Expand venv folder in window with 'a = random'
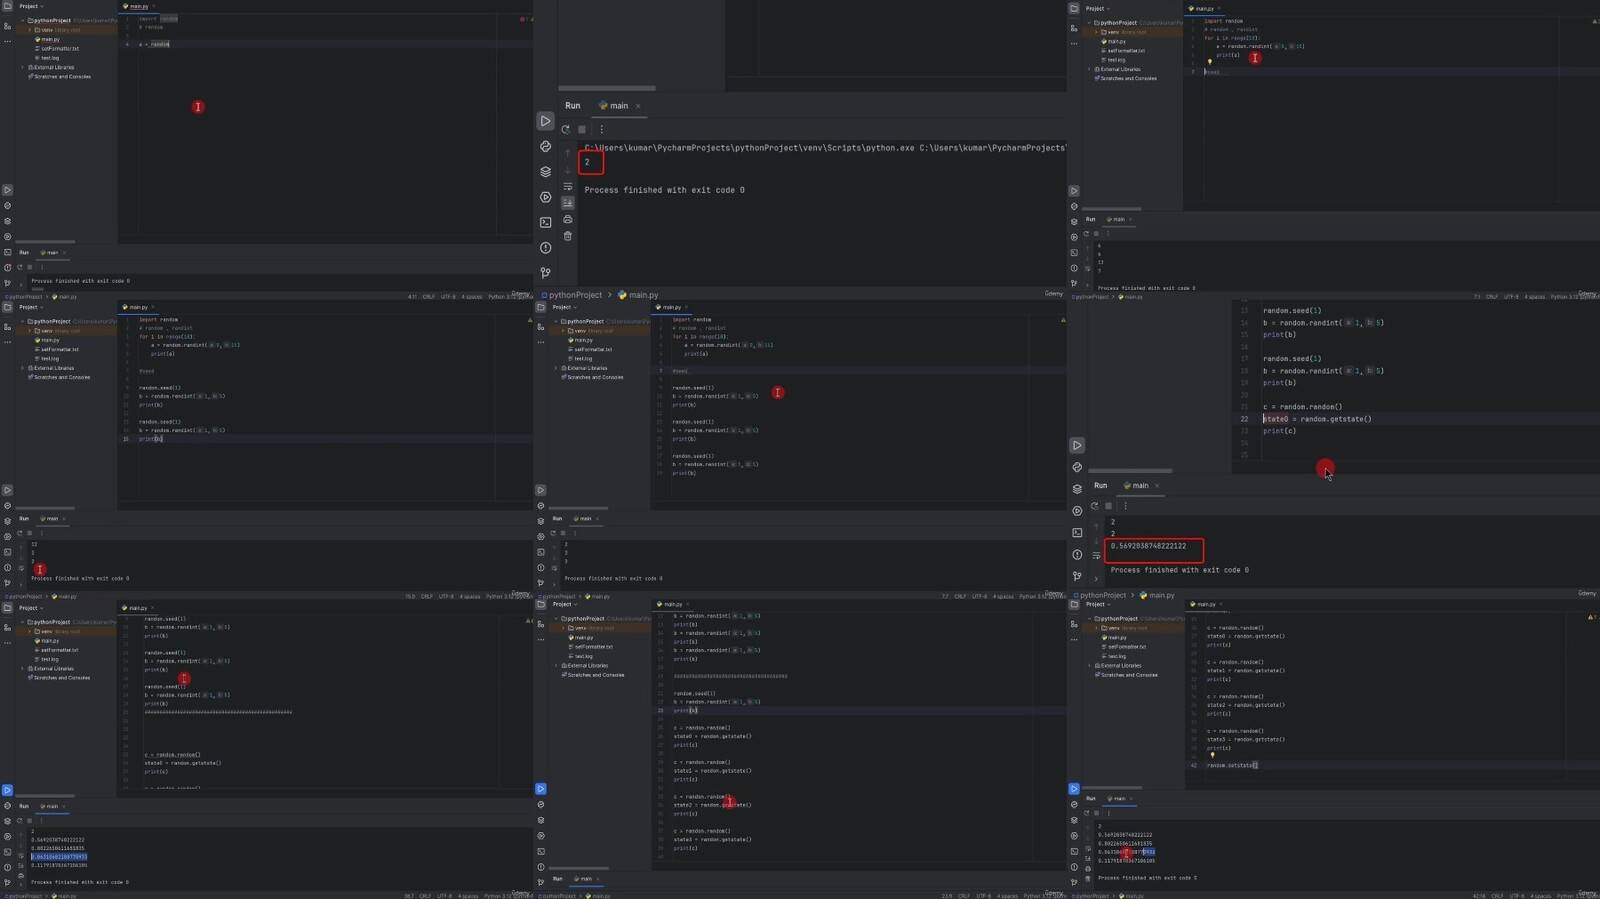The width and height of the screenshot is (1600, 899). [31, 30]
